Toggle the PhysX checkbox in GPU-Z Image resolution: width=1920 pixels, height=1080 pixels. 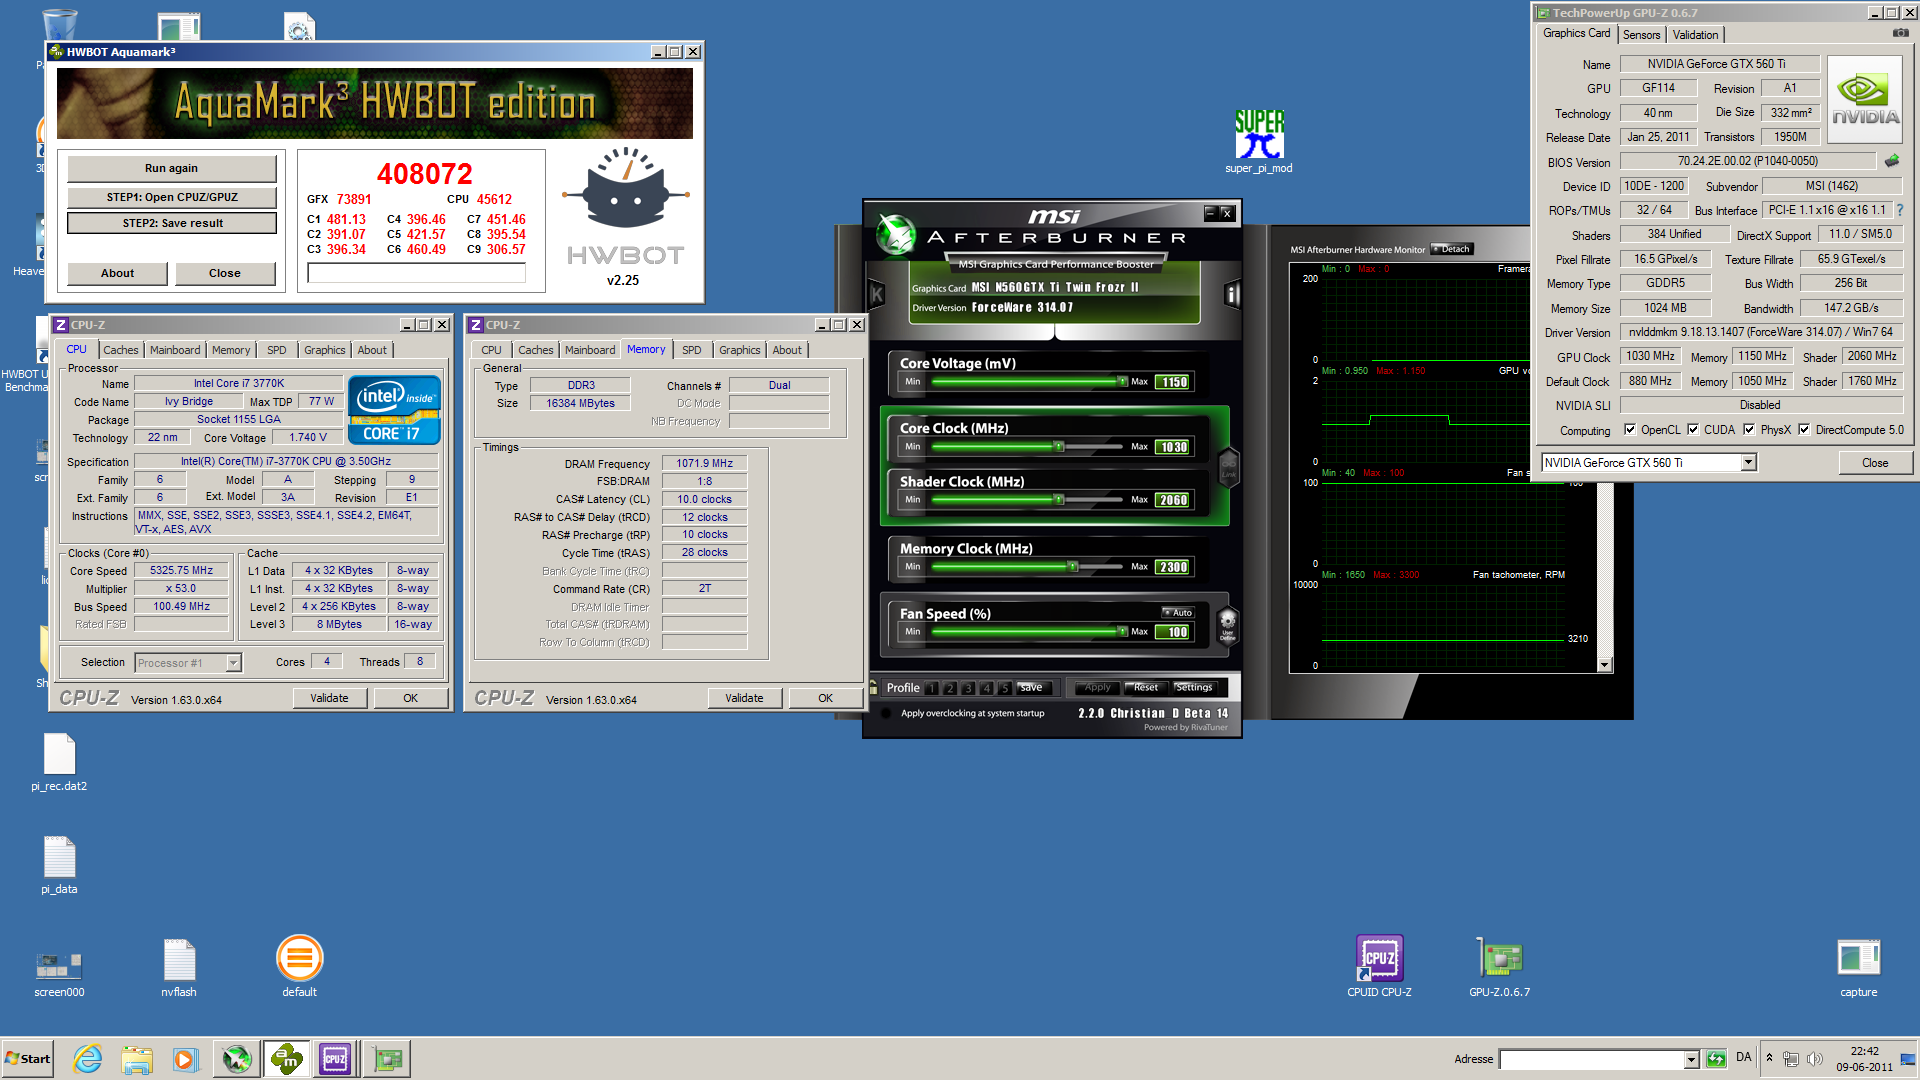(x=1749, y=430)
